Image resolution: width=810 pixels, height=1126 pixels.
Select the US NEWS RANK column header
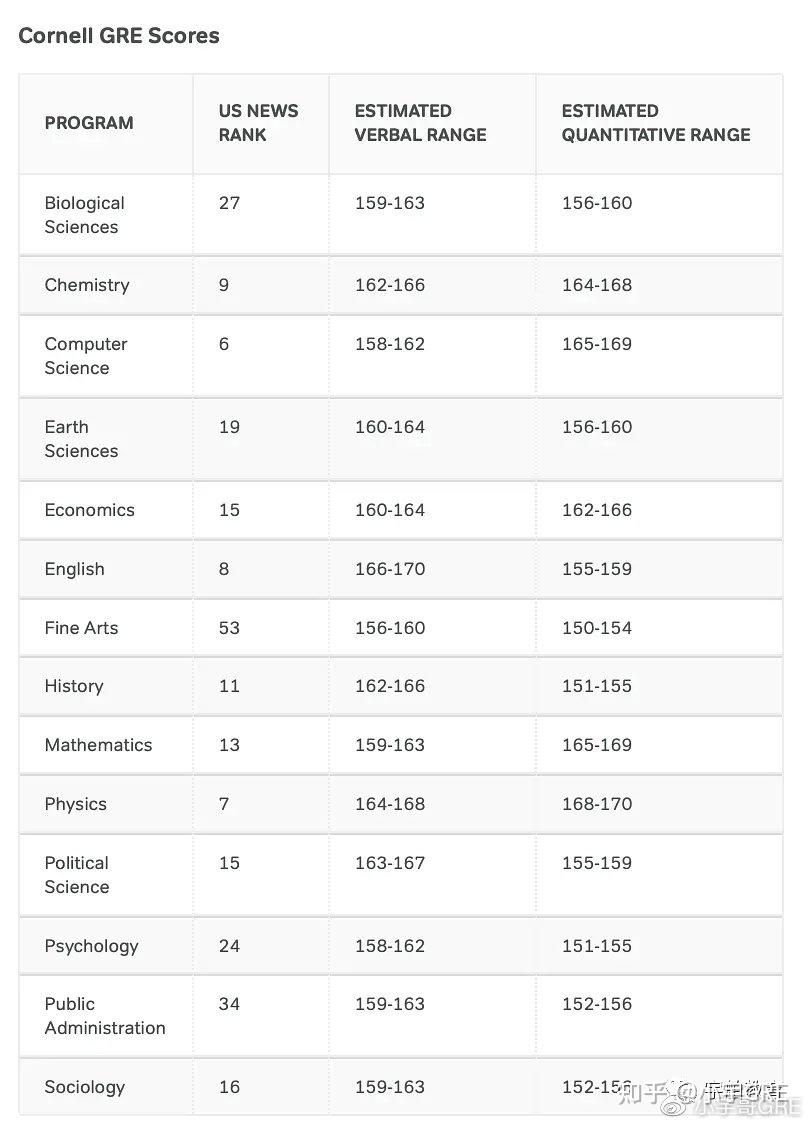(x=258, y=123)
